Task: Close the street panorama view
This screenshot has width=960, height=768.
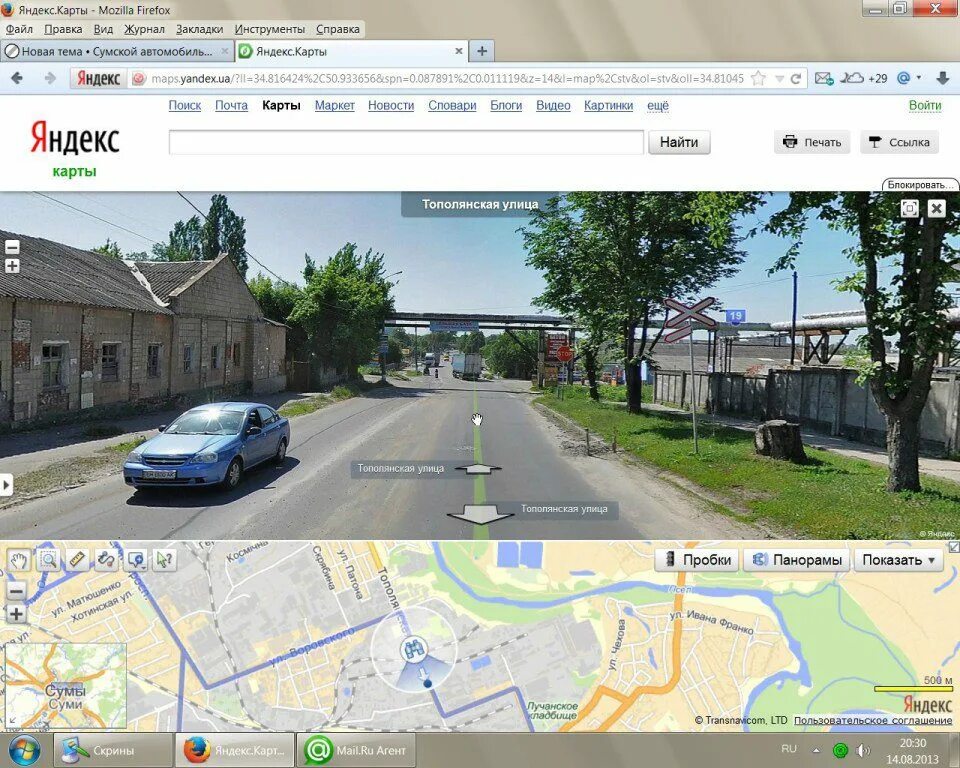Action: pyautogui.click(x=936, y=209)
